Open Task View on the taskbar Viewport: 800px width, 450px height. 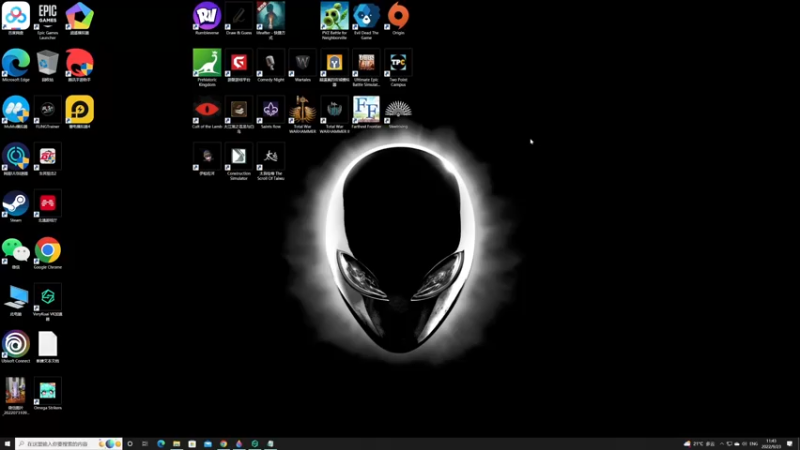click(x=145, y=444)
